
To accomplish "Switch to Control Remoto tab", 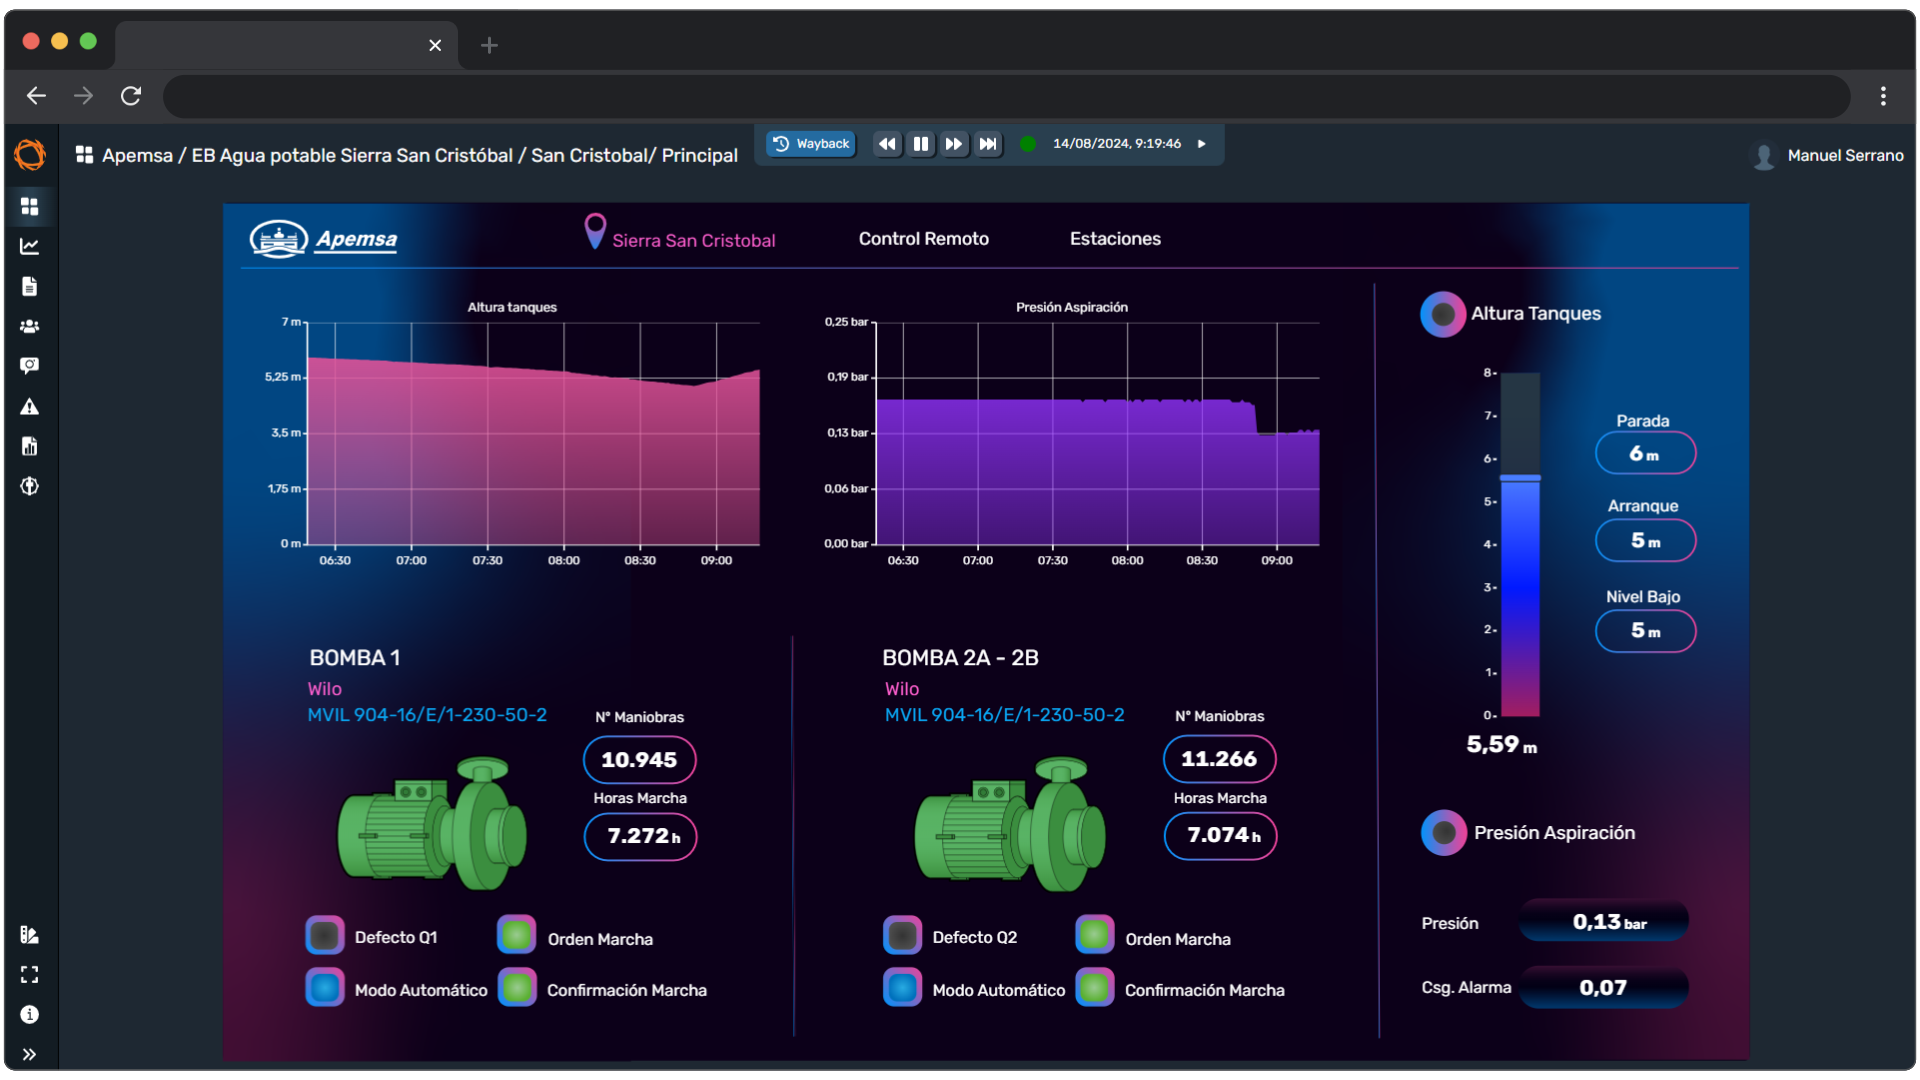I will [x=923, y=239].
